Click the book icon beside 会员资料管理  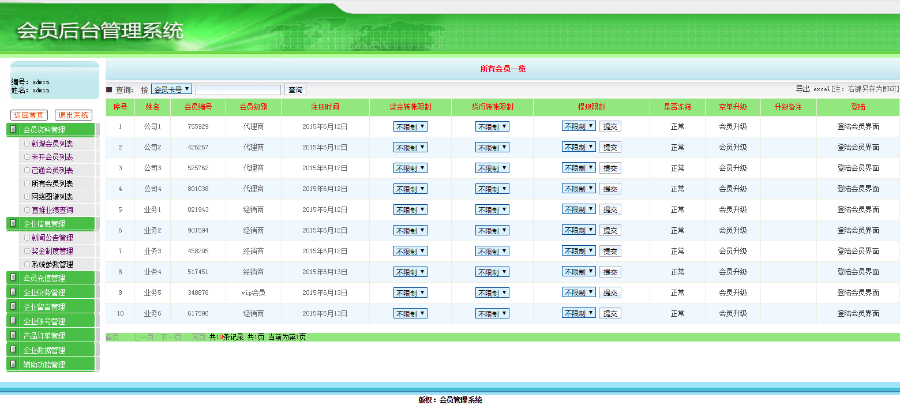(13, 130)
